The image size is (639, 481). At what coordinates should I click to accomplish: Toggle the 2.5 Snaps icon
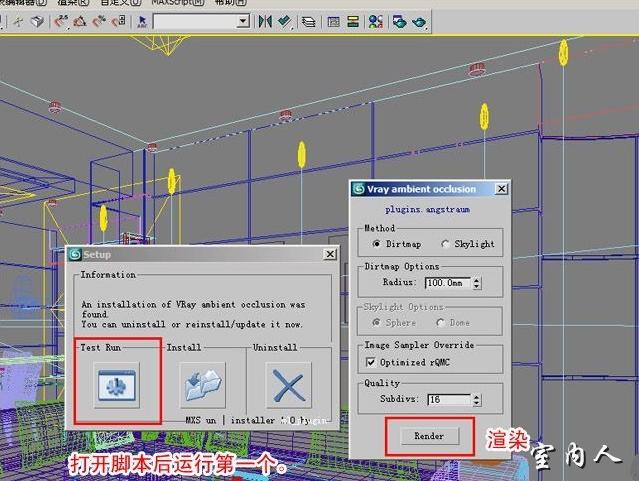61,21
